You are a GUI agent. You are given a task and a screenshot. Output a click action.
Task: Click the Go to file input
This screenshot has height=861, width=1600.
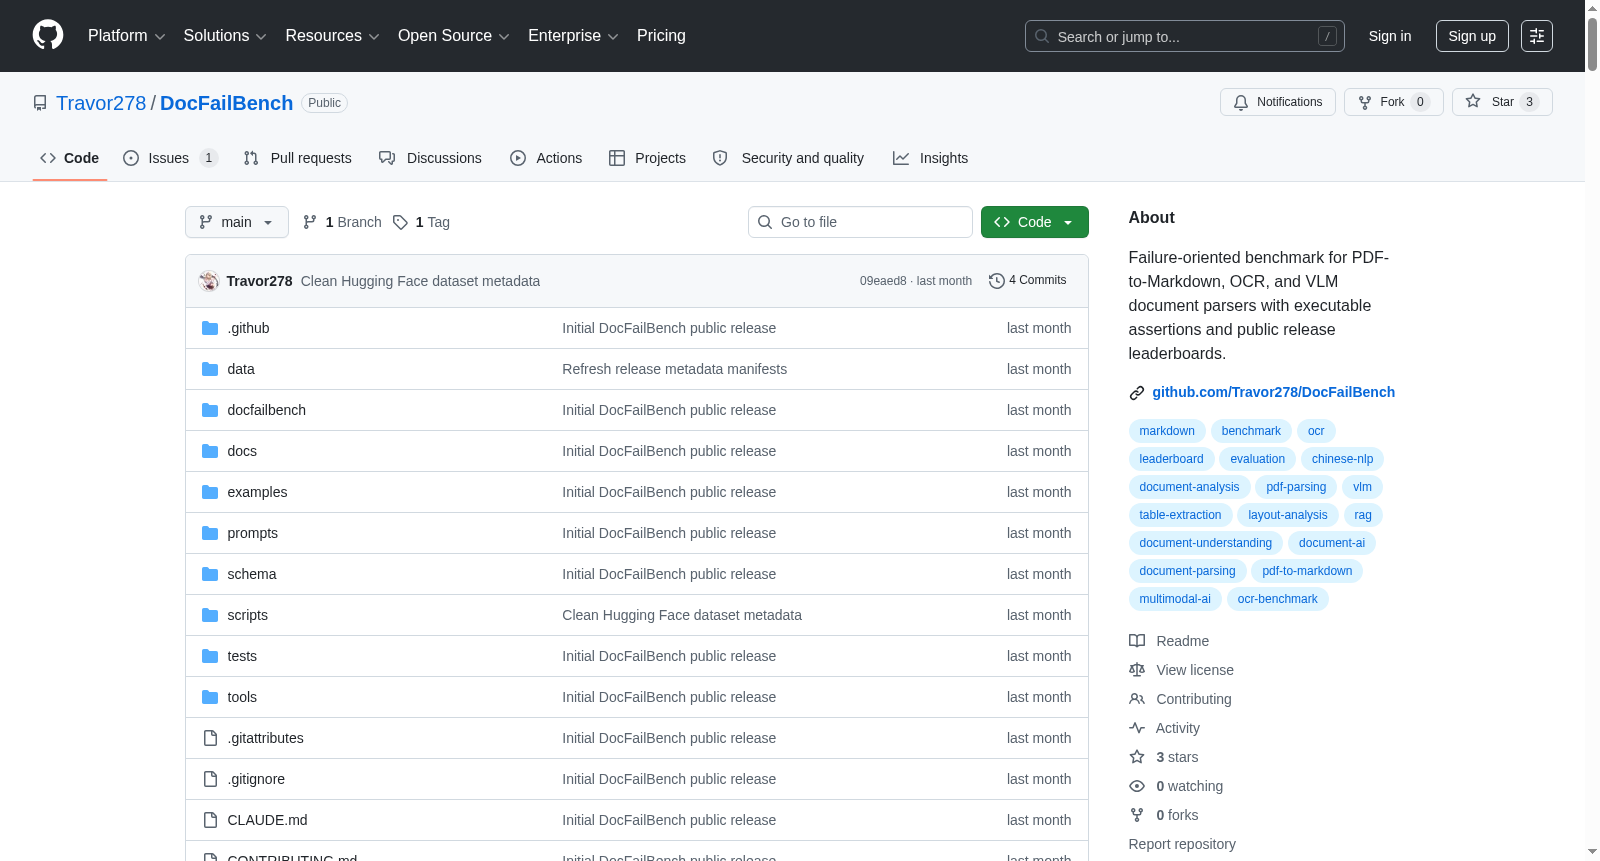point(860,222)
